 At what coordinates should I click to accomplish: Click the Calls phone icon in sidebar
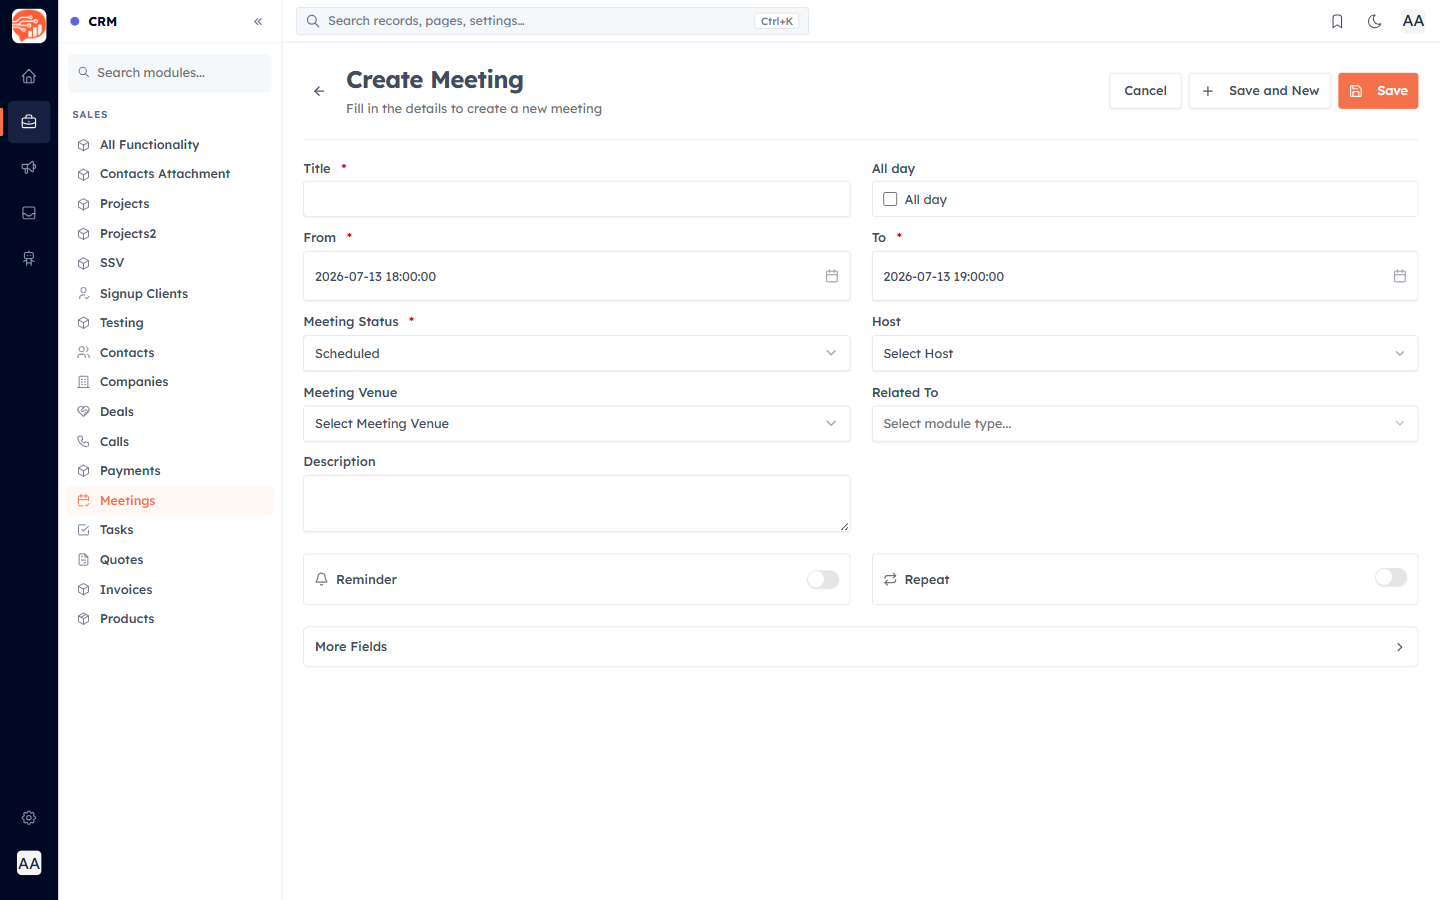[84, 441]
